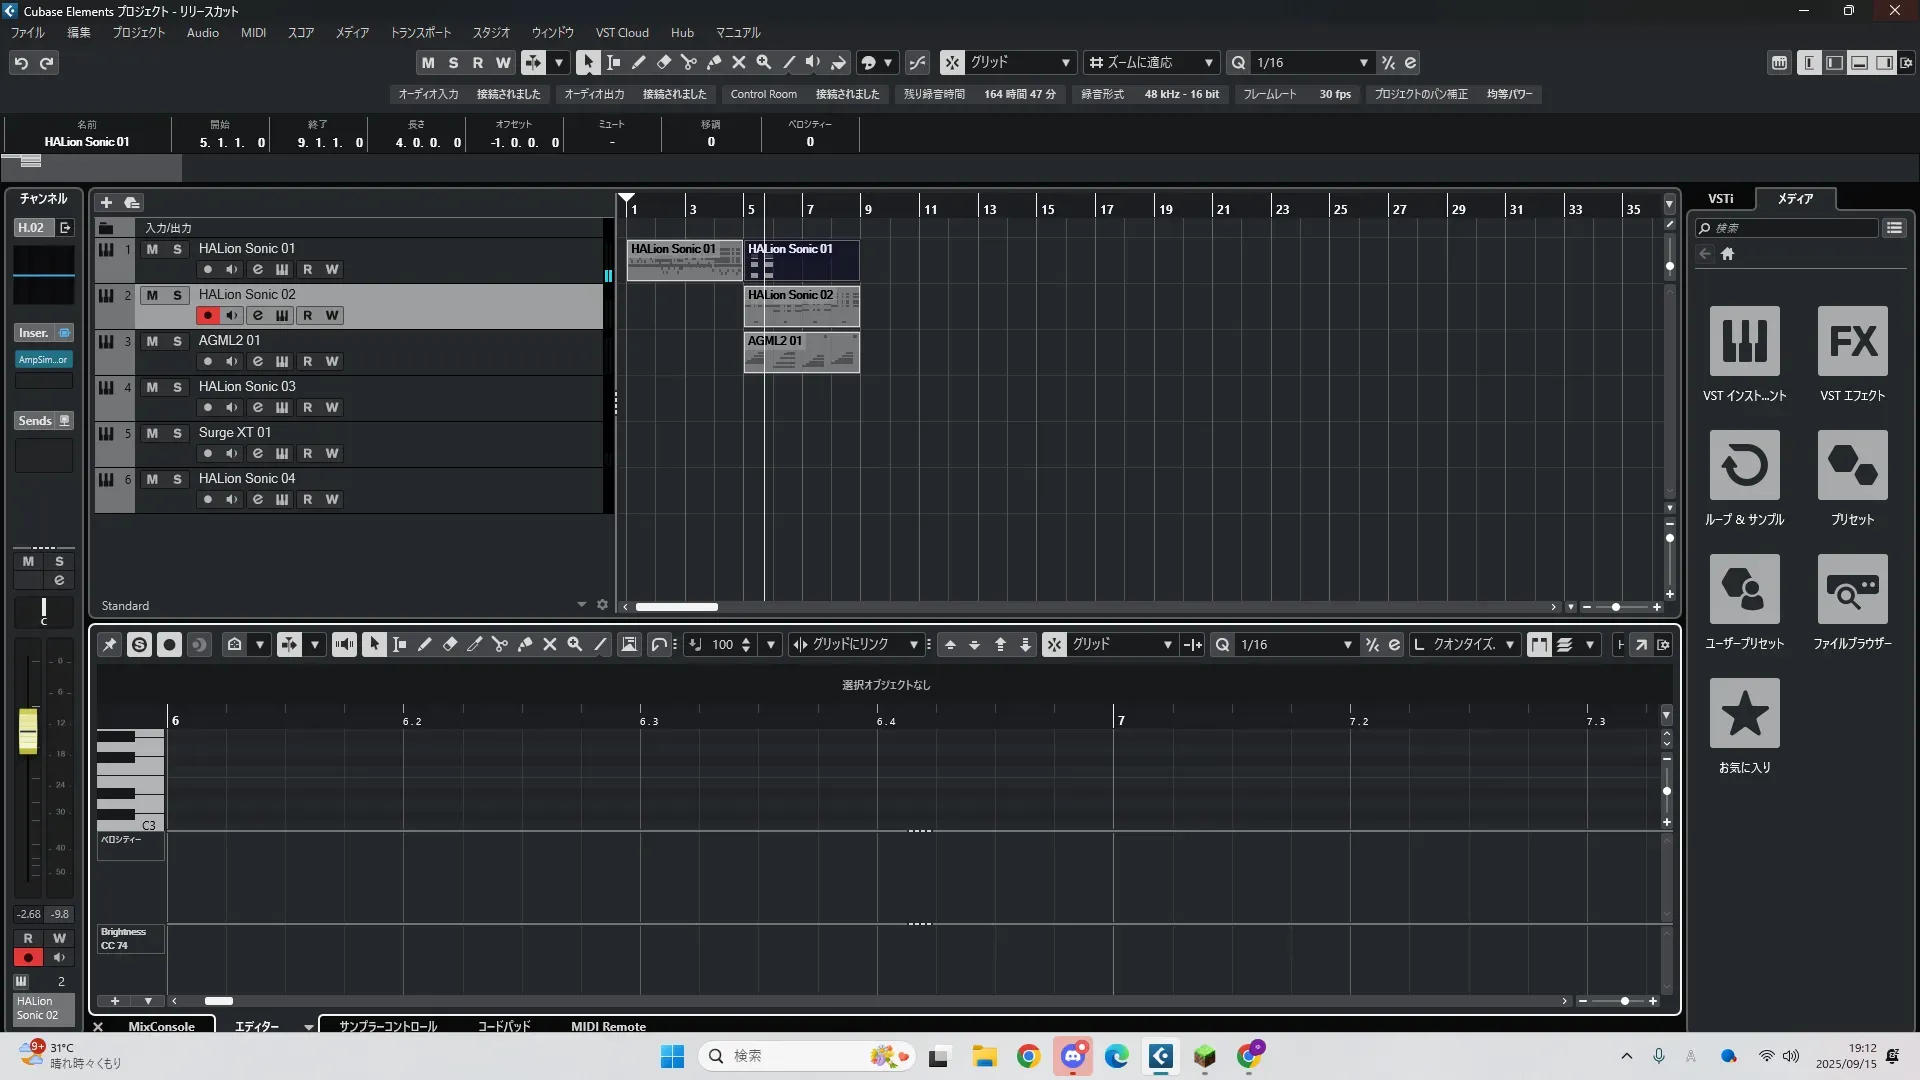Viewport: 1920px width, 1080px height.
Task: Mute the AGML2 01 track
Action: [152, 341]
